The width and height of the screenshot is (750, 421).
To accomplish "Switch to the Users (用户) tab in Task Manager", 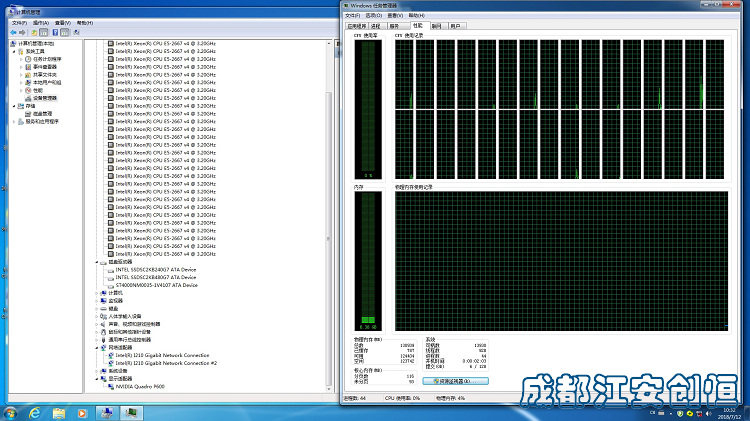I will pos(455,26).
